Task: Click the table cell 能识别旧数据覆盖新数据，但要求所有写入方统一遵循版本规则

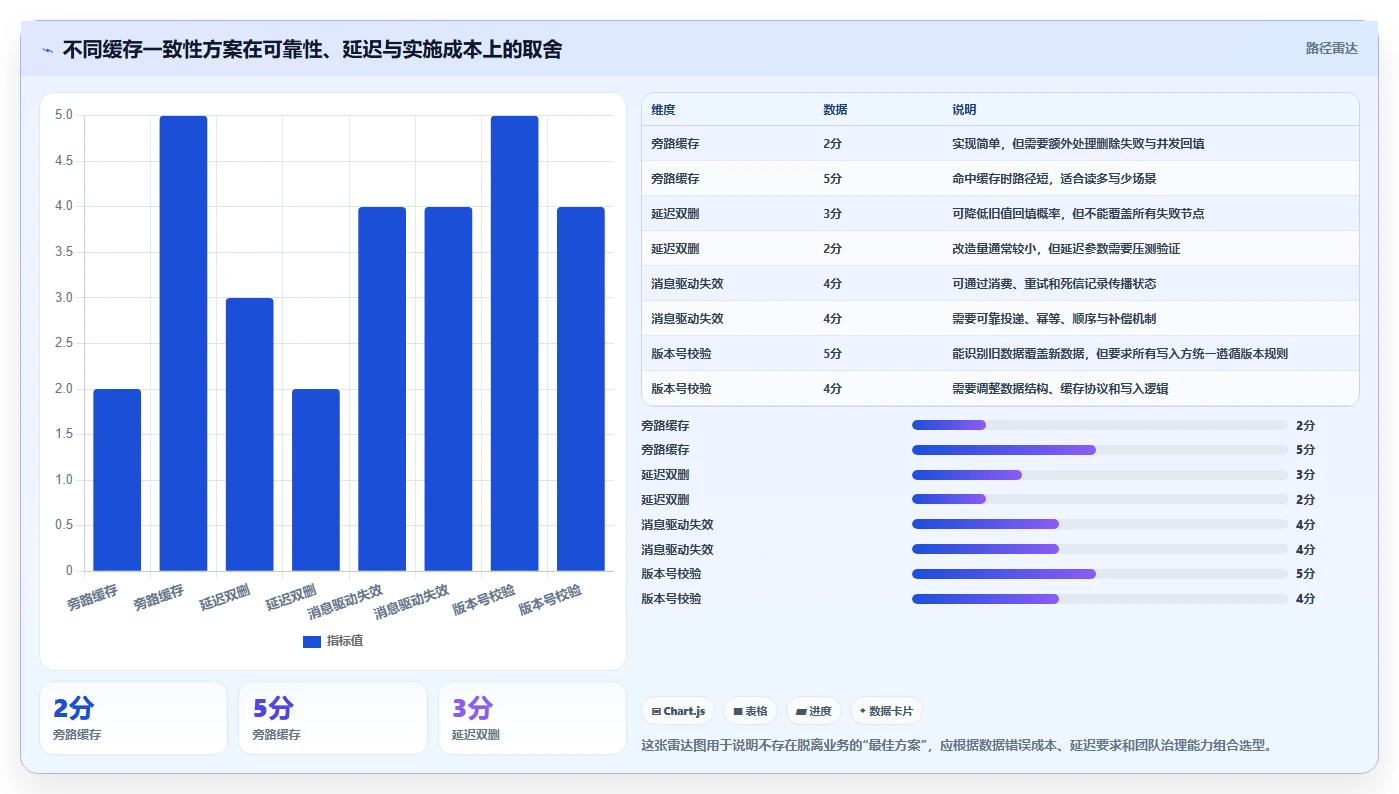Action: pos(1120,354)
